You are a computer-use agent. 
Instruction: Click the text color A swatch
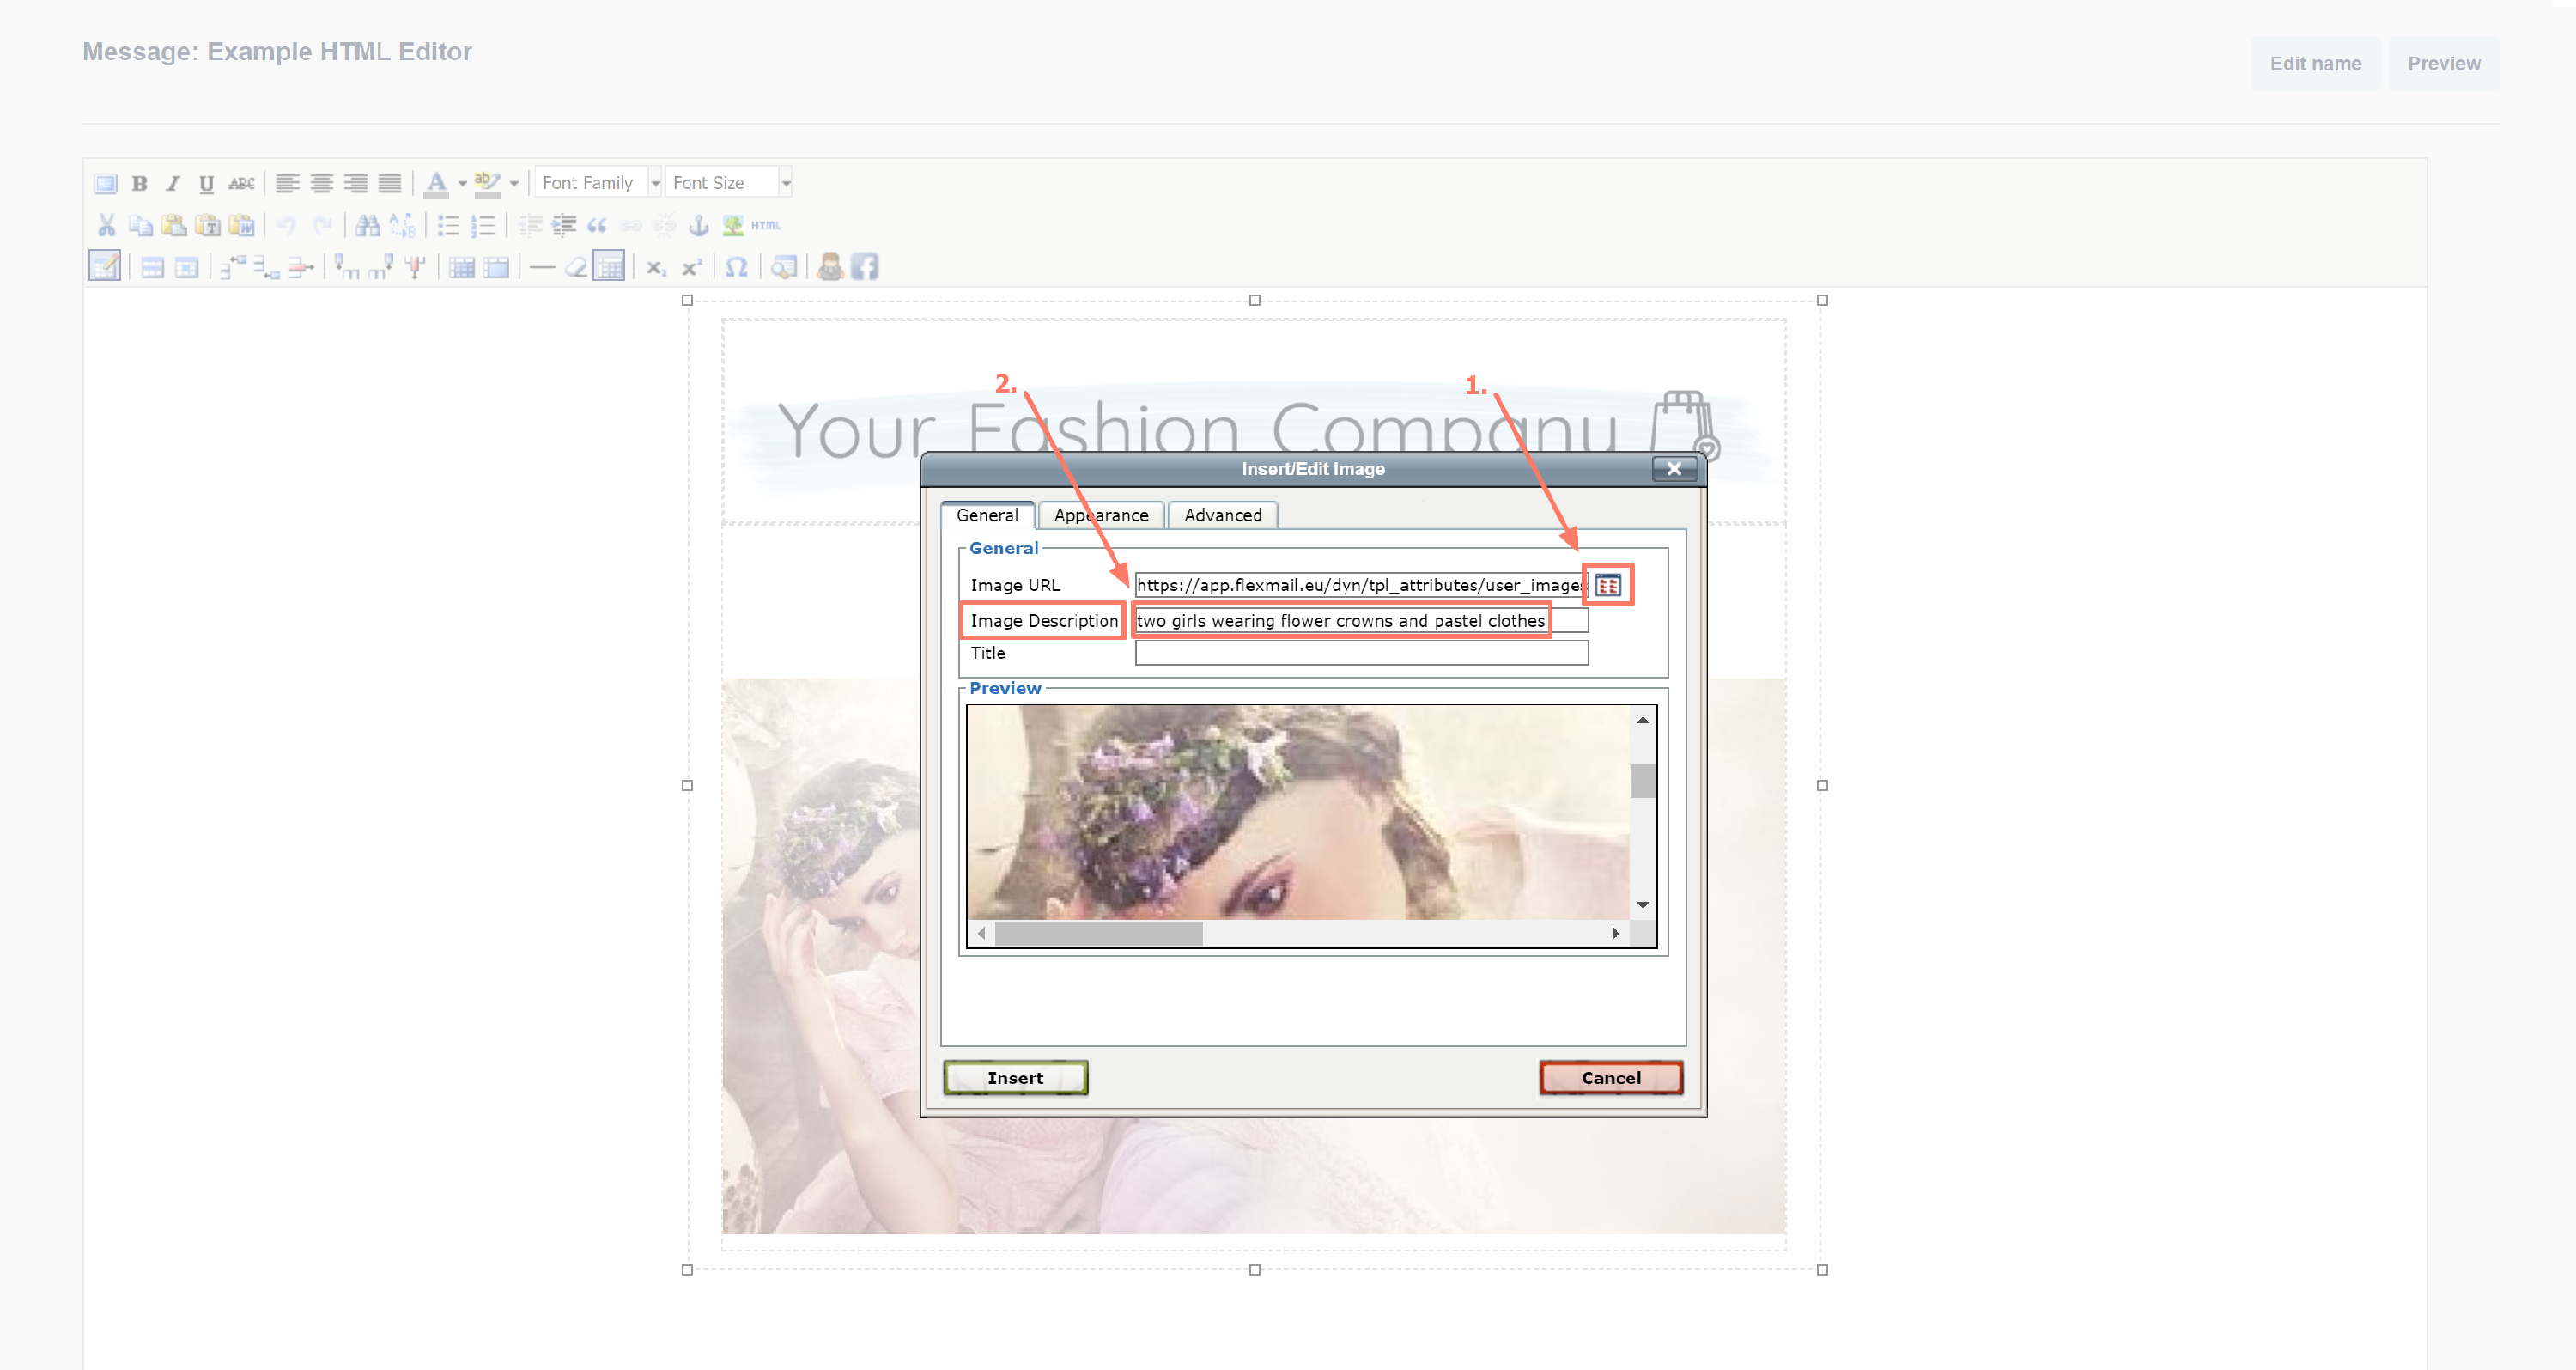tap(436, 183)
